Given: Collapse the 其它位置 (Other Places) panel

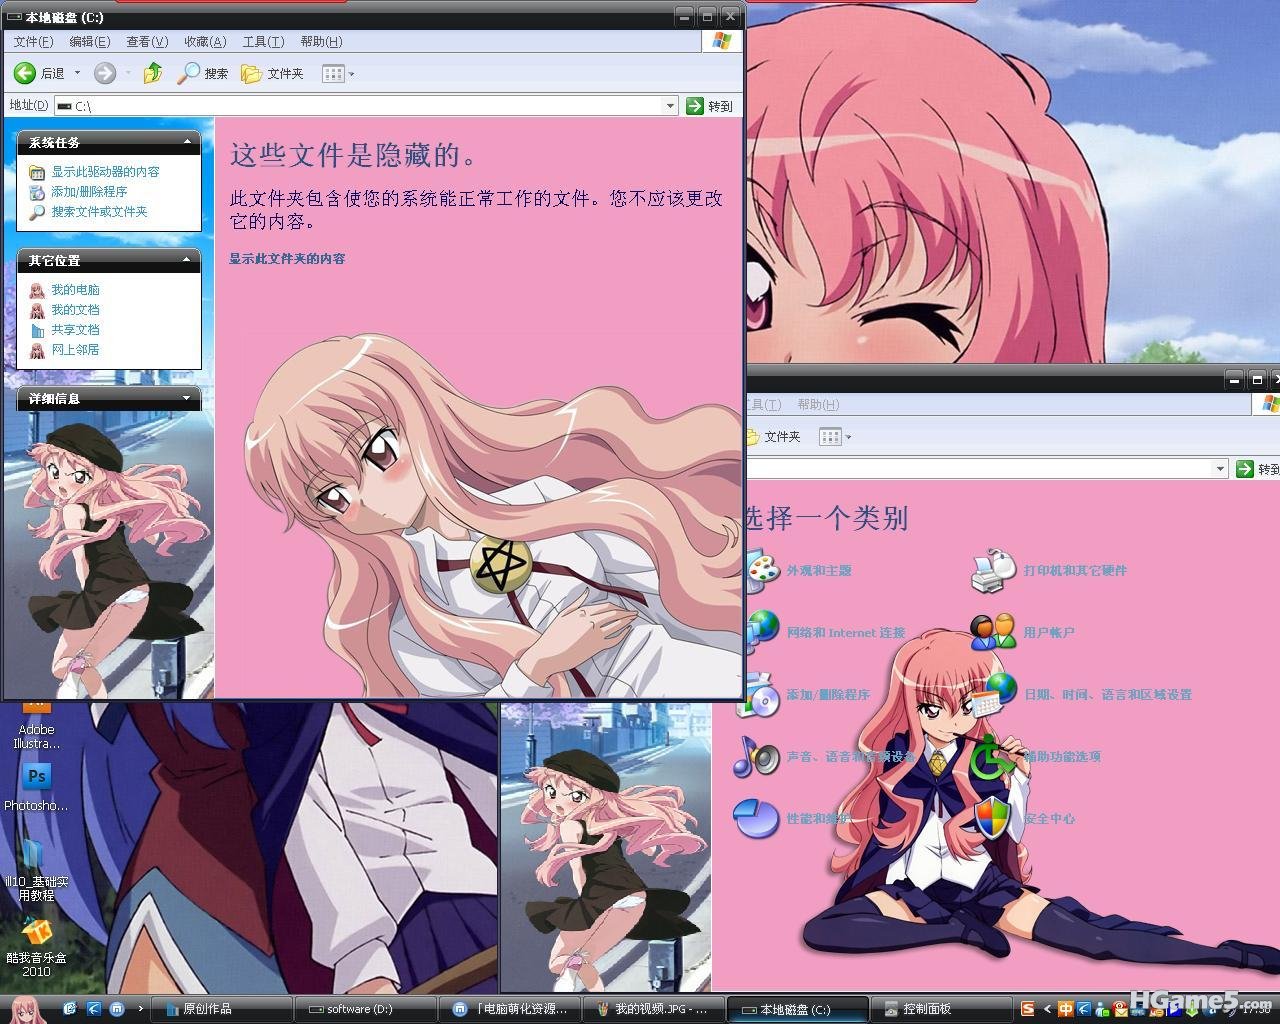Looking at the screenshot, I should pos(187,260).
